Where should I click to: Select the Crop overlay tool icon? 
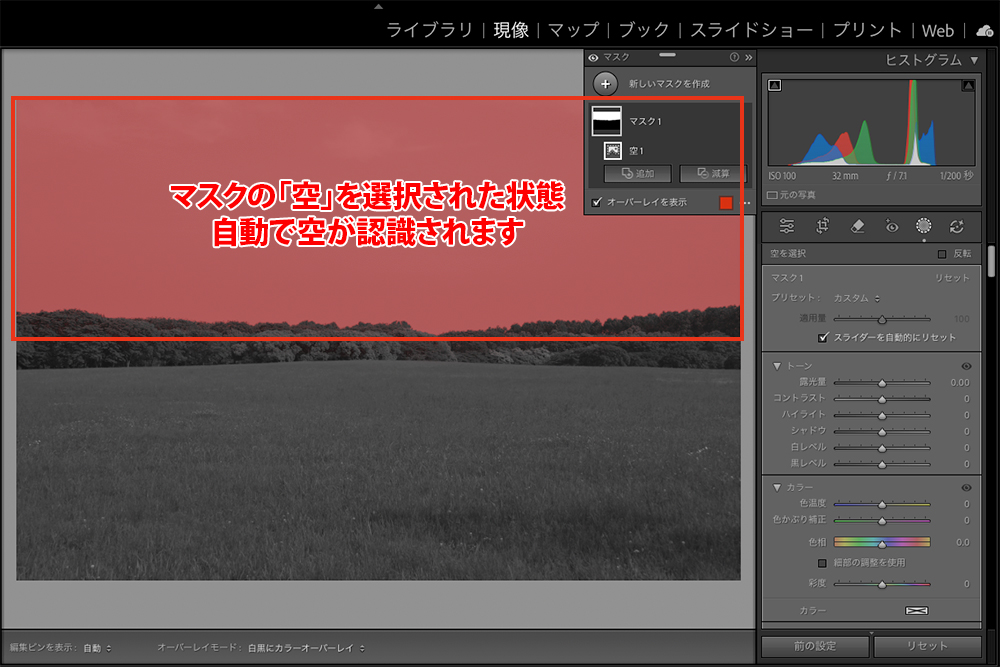click(822, 226)
